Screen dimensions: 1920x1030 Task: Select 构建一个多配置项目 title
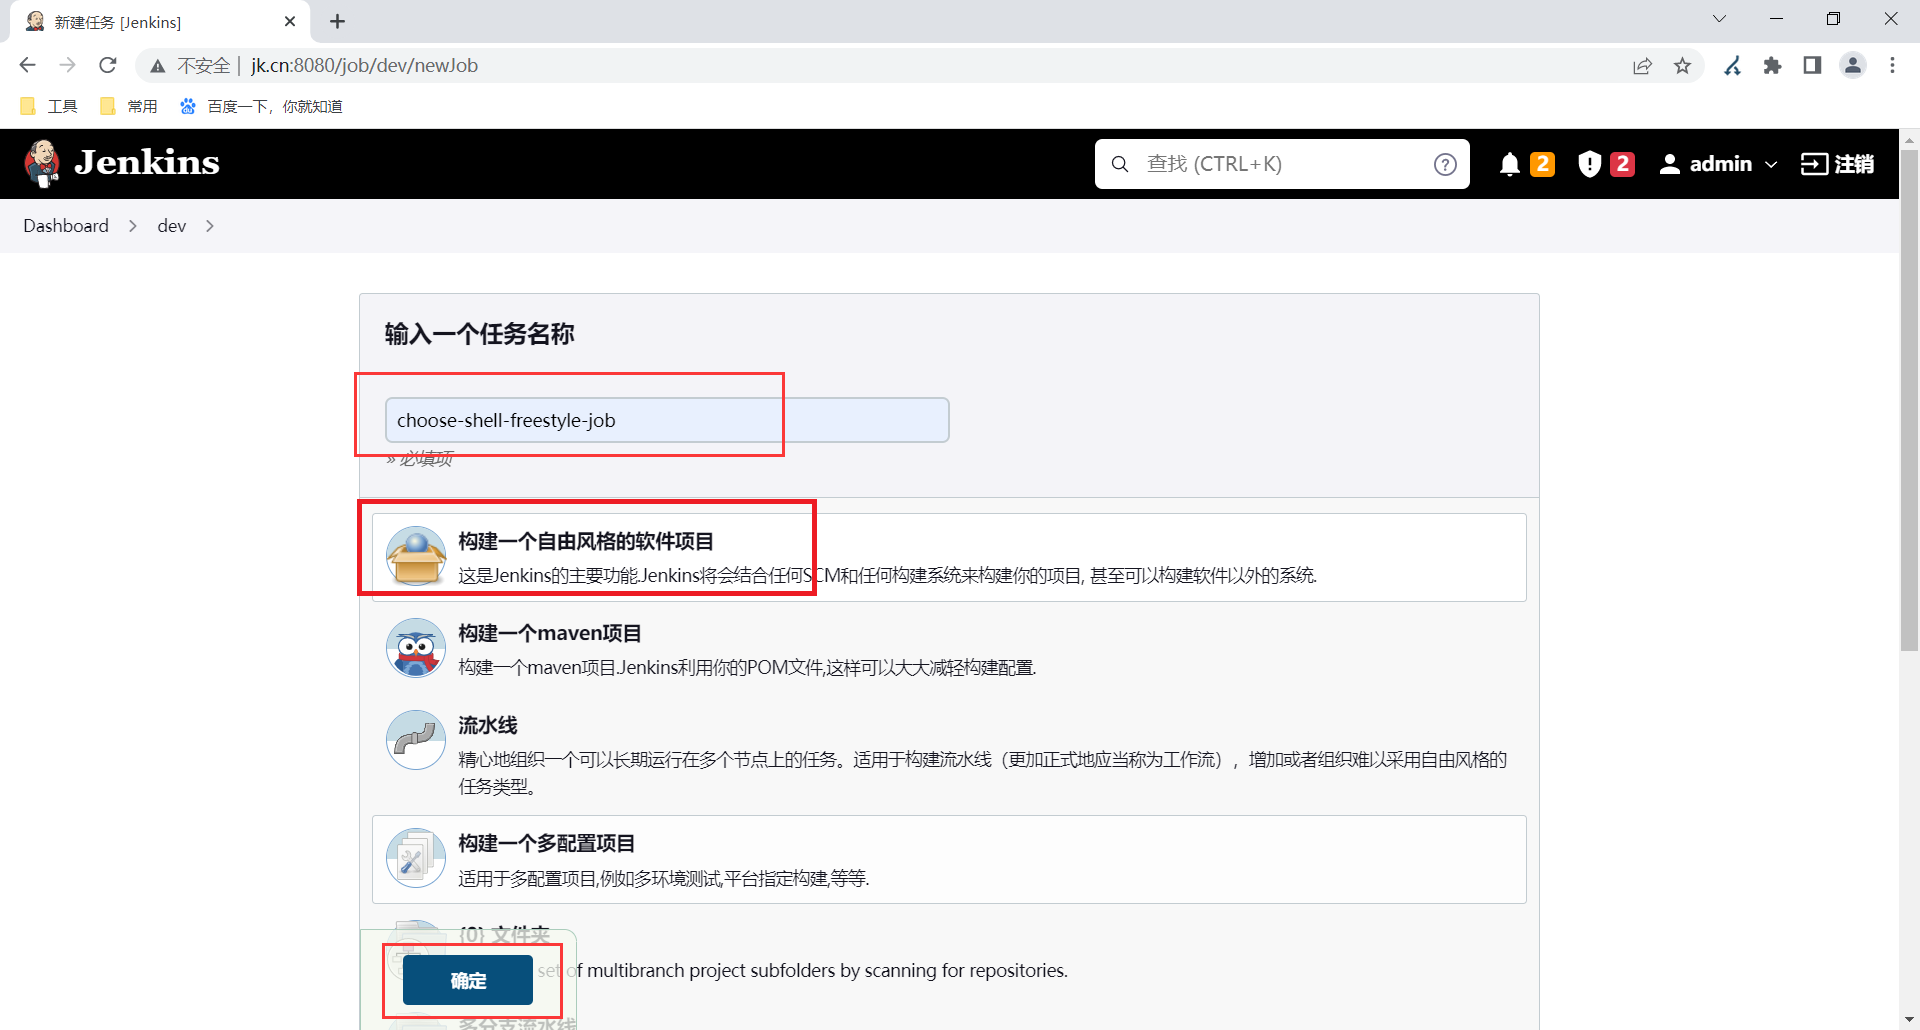click(x=547, y=843)
